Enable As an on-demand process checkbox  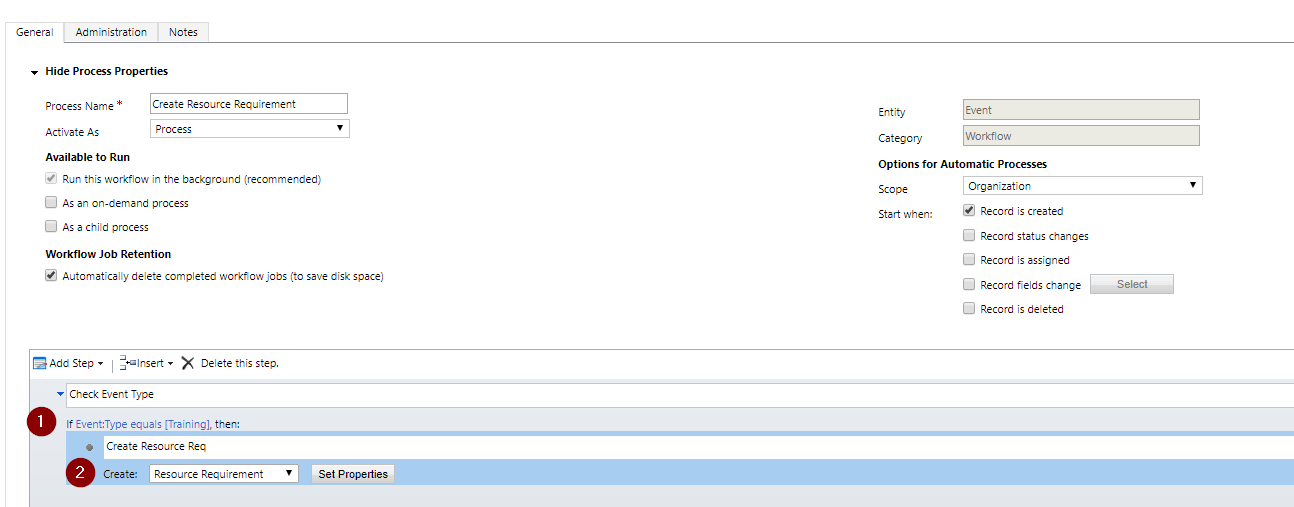(x=51, y=203)
